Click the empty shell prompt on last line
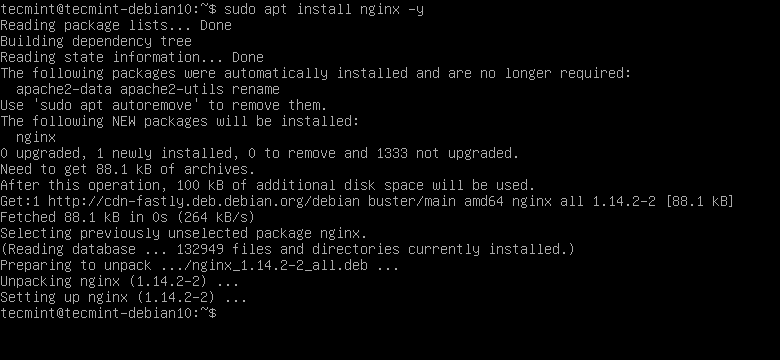The height and width of the screenshot is (360, 780). coord(108,313)
